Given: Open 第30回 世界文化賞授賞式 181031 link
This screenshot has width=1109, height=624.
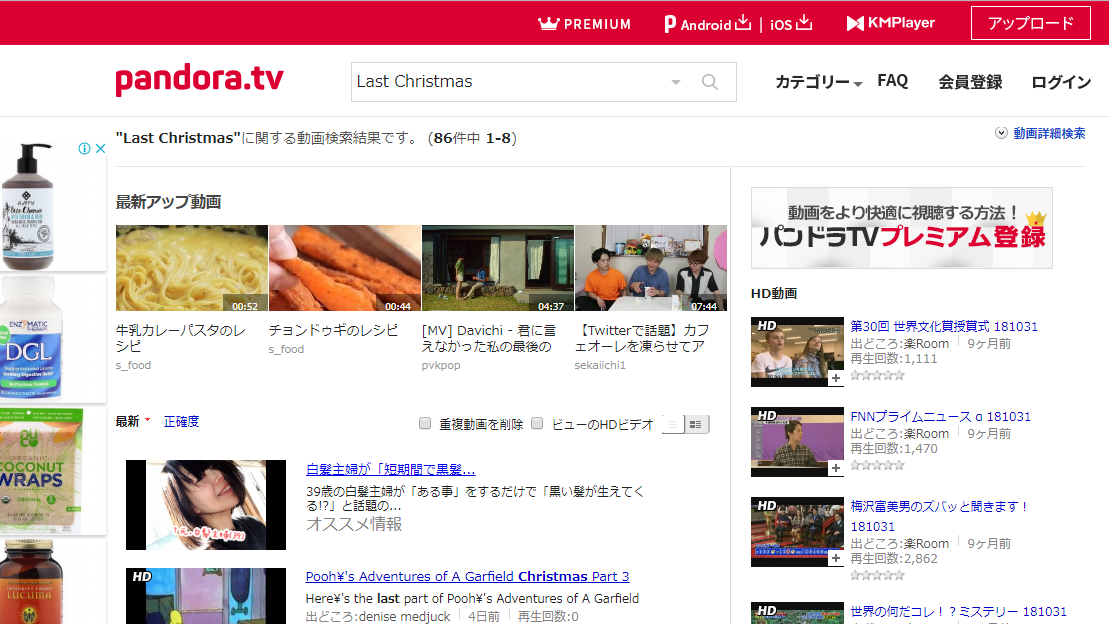Looking at the screenshot, I should [x=943, y=326].
